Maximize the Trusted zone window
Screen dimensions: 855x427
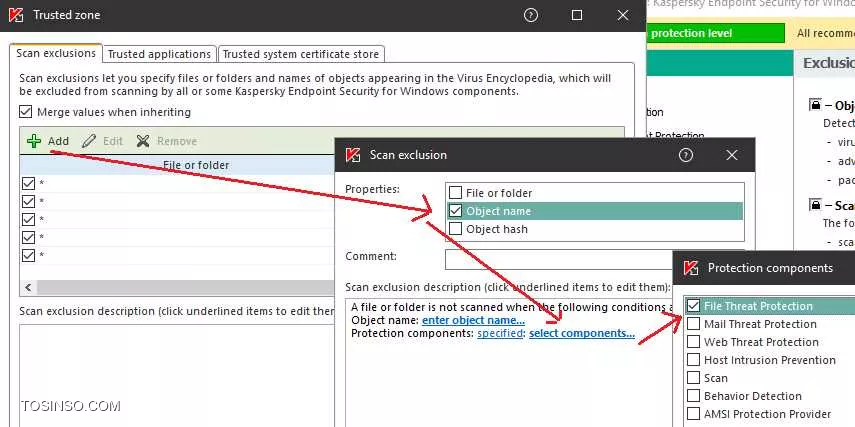(x=577, y=15)
